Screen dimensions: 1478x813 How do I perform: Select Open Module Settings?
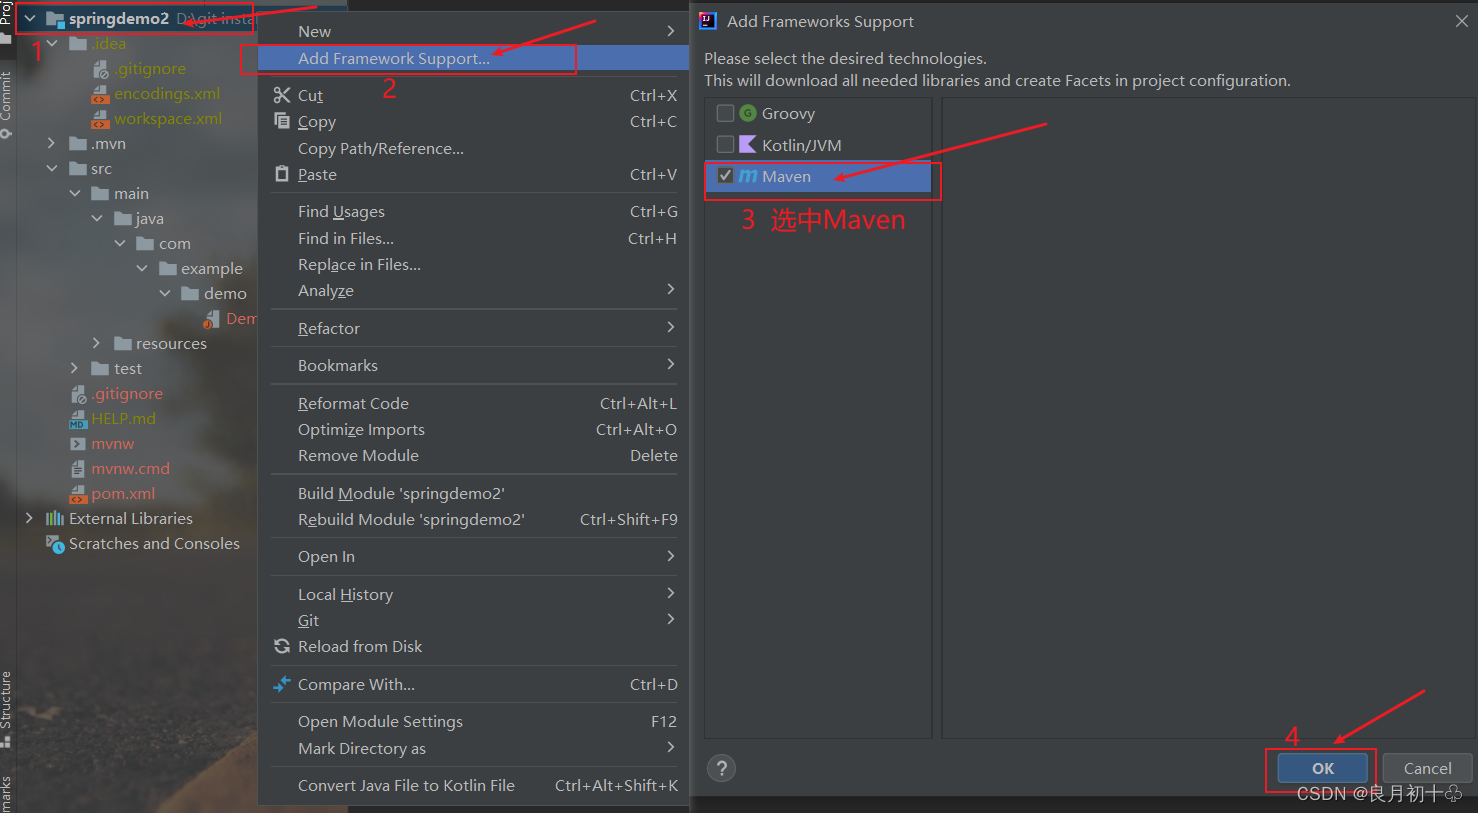tap(473, 721)
